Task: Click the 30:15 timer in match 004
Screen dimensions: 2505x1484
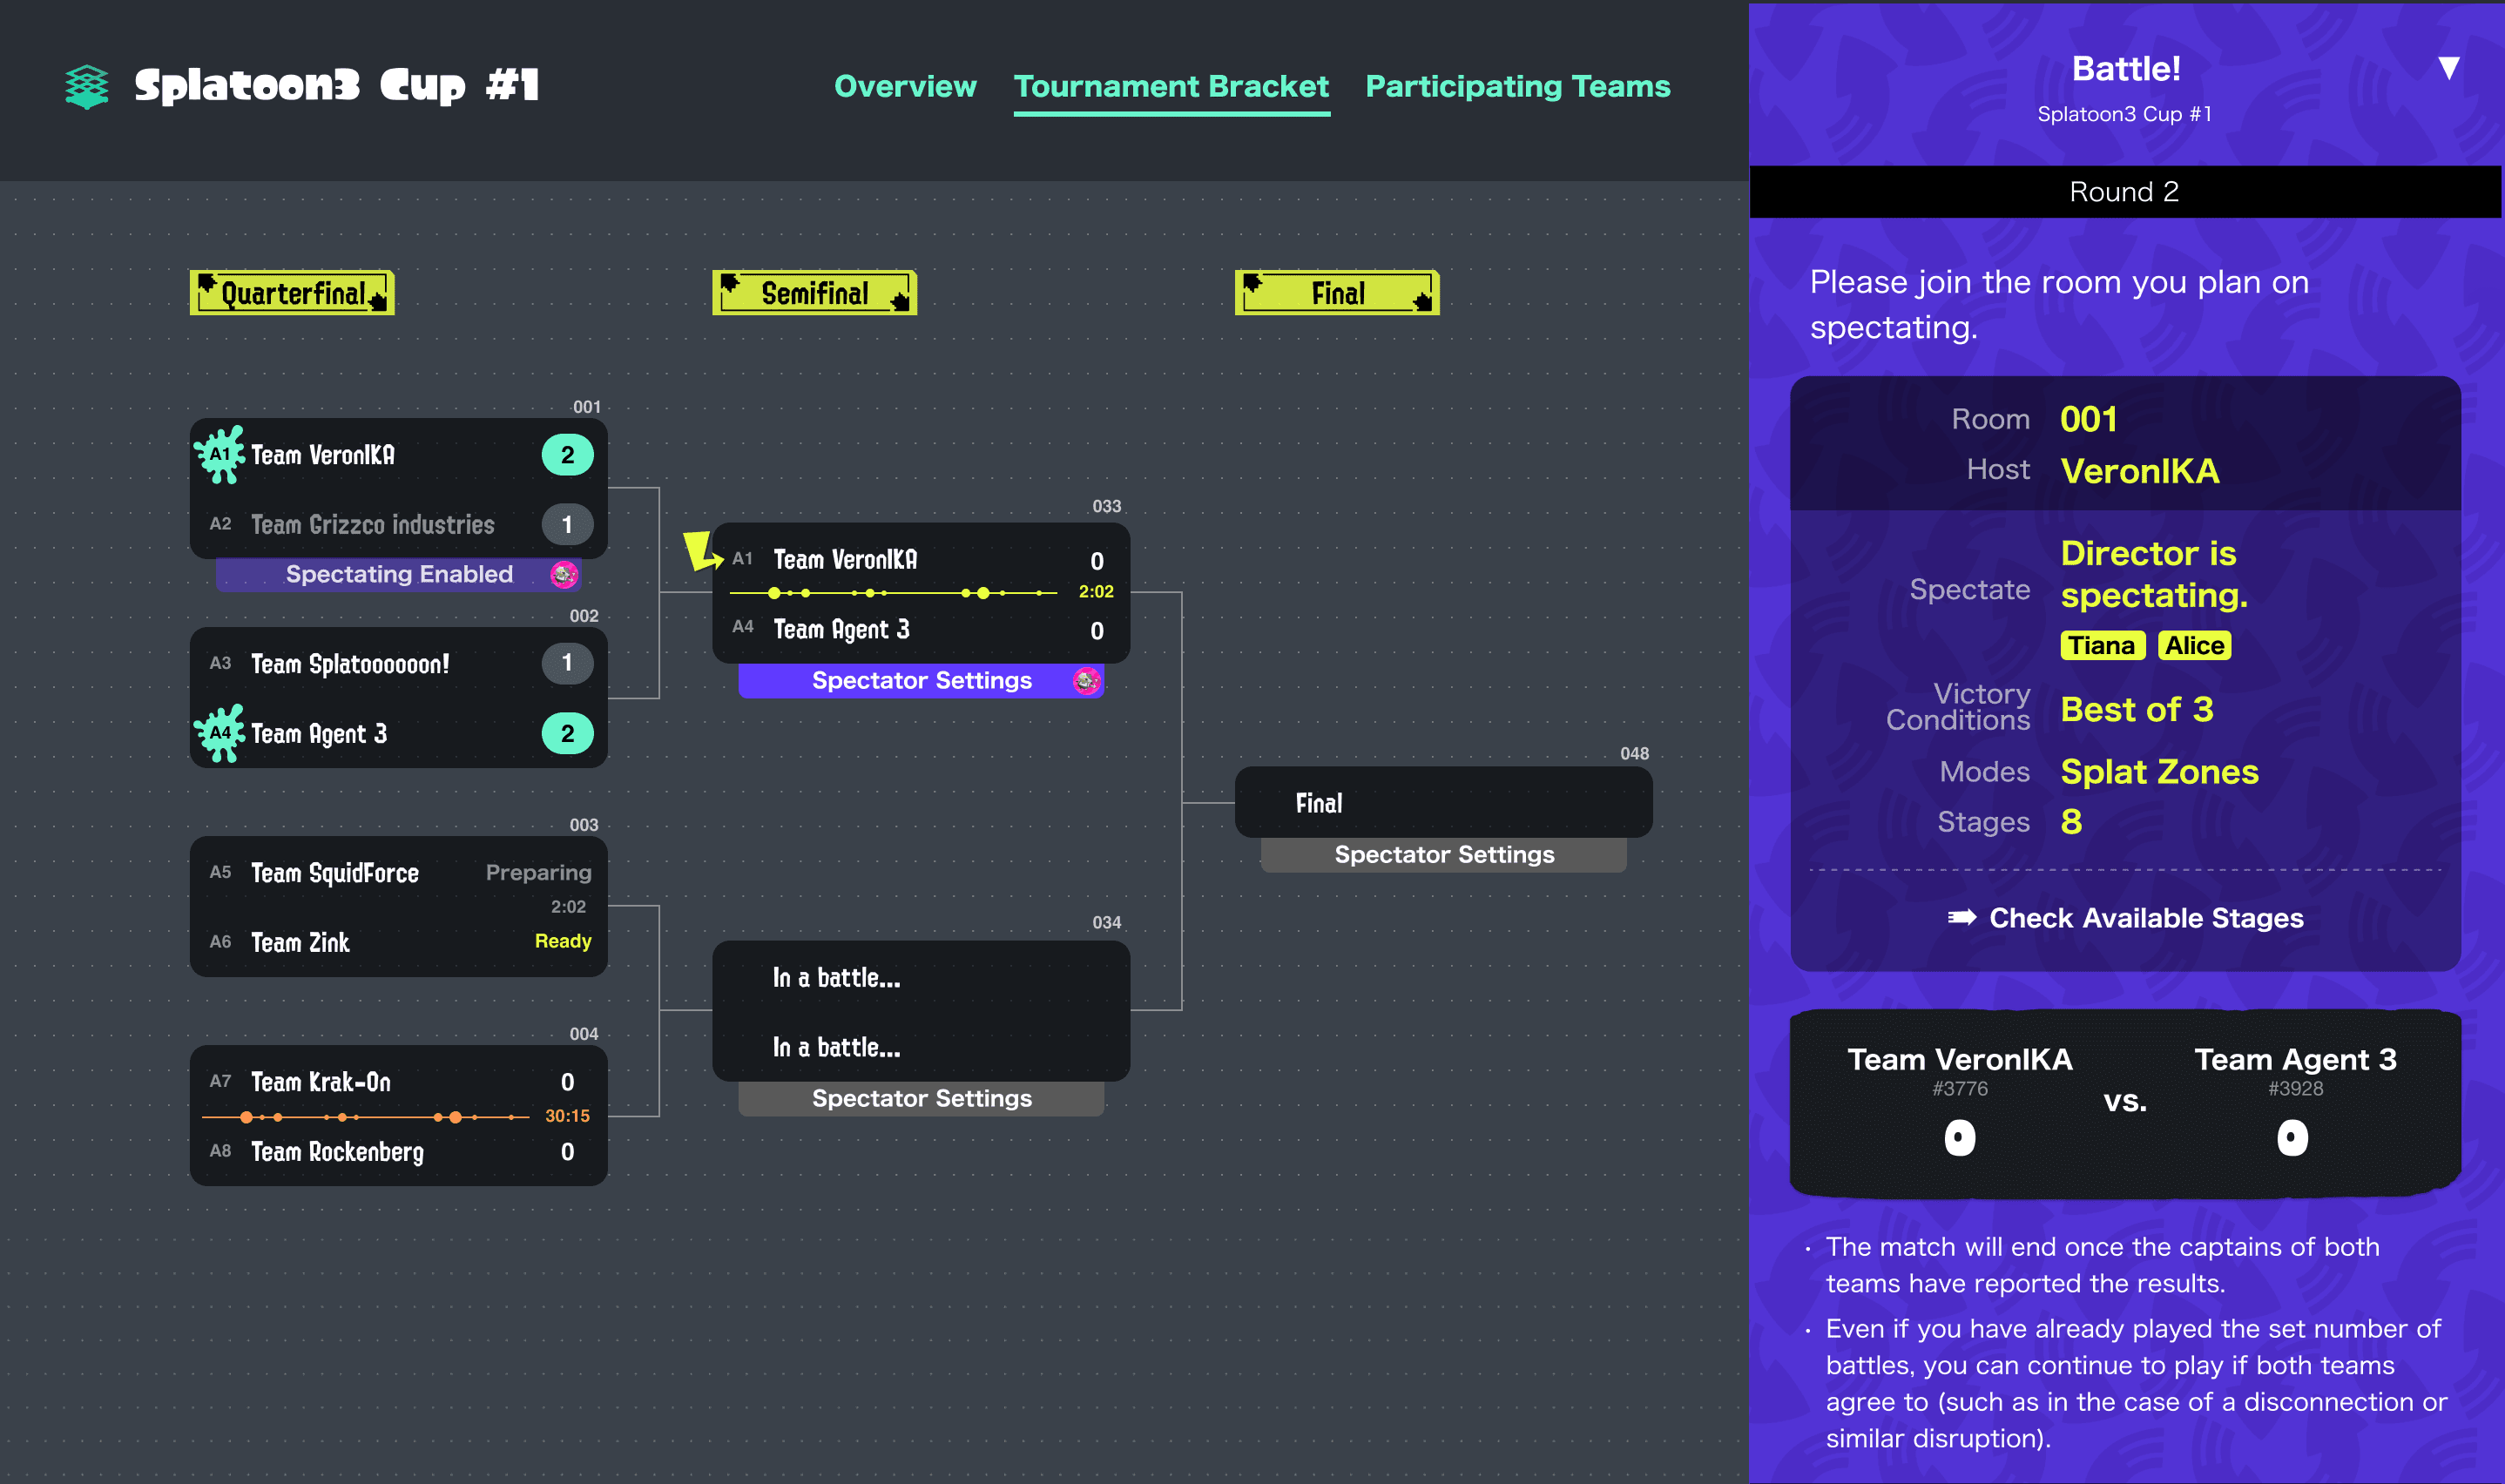Action: tap(567, 1116)
